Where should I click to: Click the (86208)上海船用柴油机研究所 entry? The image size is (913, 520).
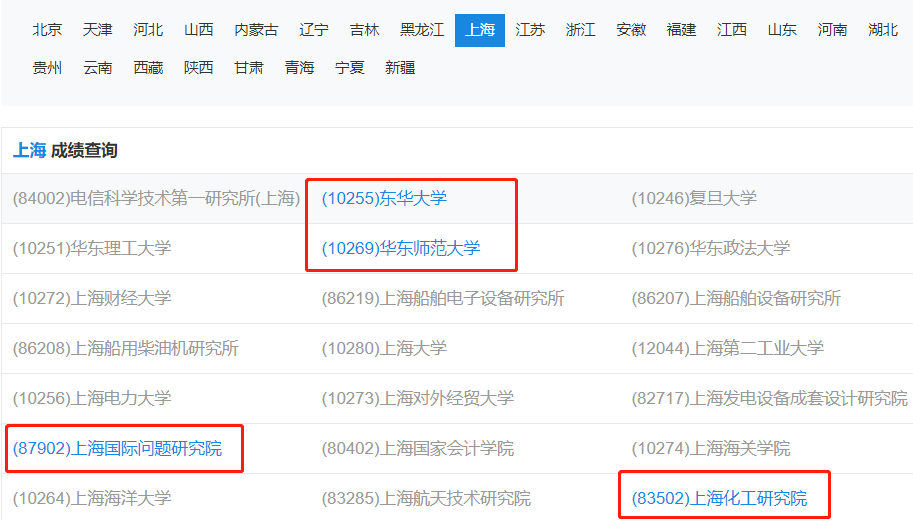[126, 349]
